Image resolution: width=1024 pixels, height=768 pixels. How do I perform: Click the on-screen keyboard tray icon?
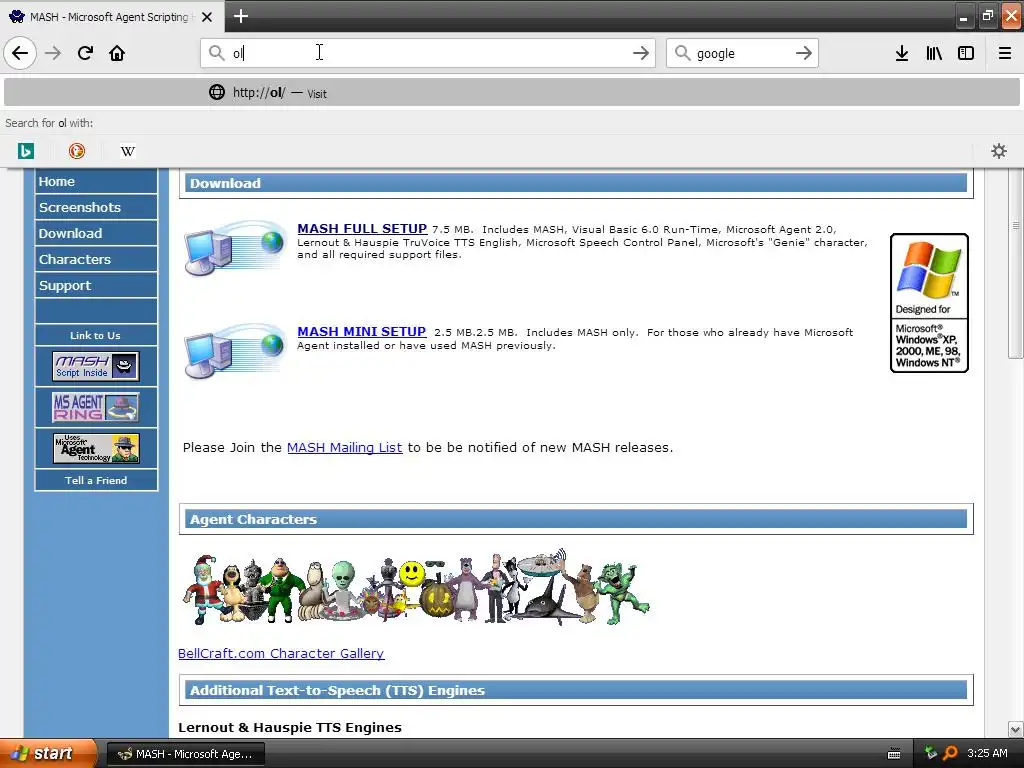895,754
